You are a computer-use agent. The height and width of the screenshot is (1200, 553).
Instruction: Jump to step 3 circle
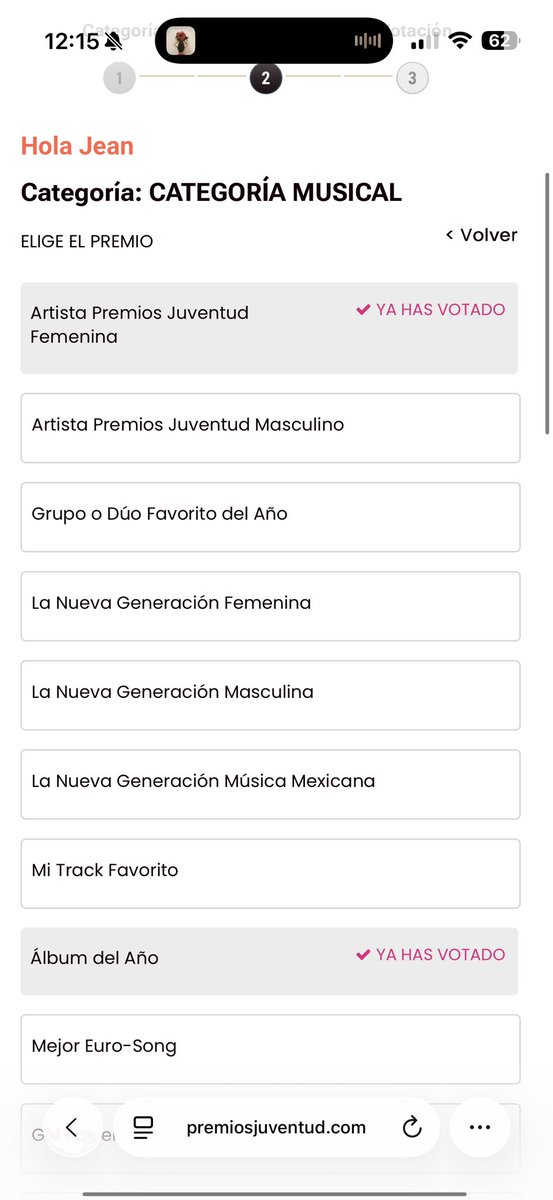(x=412, y=78)
